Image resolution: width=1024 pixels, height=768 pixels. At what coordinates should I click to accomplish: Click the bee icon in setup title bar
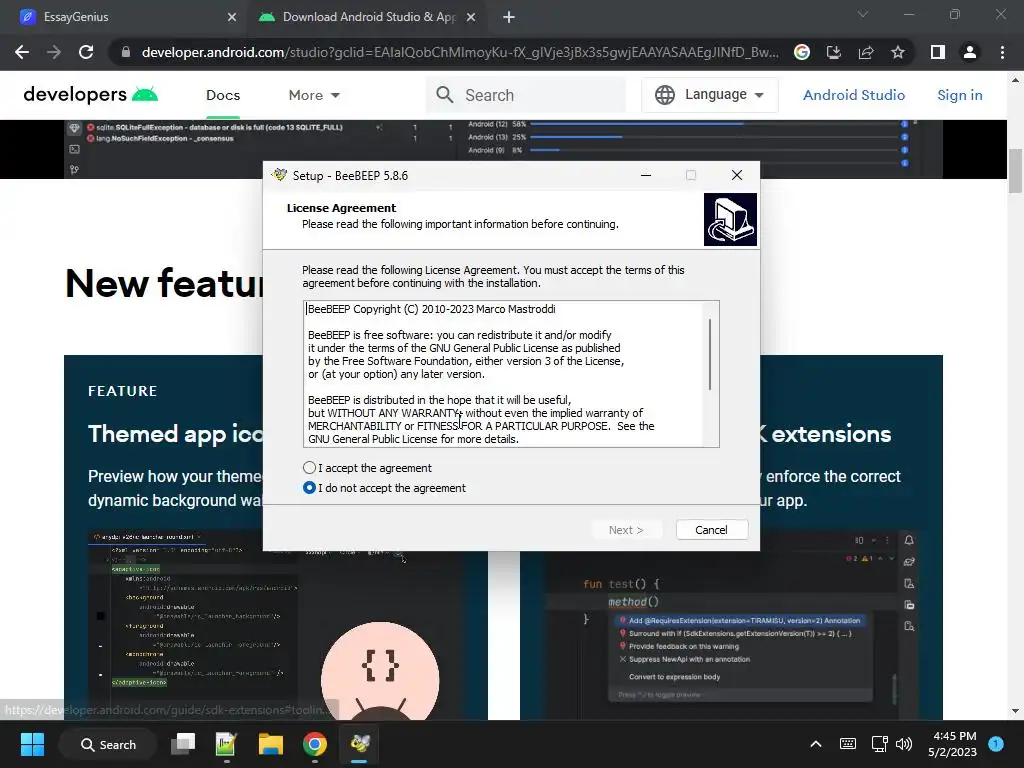pos(280,175)
